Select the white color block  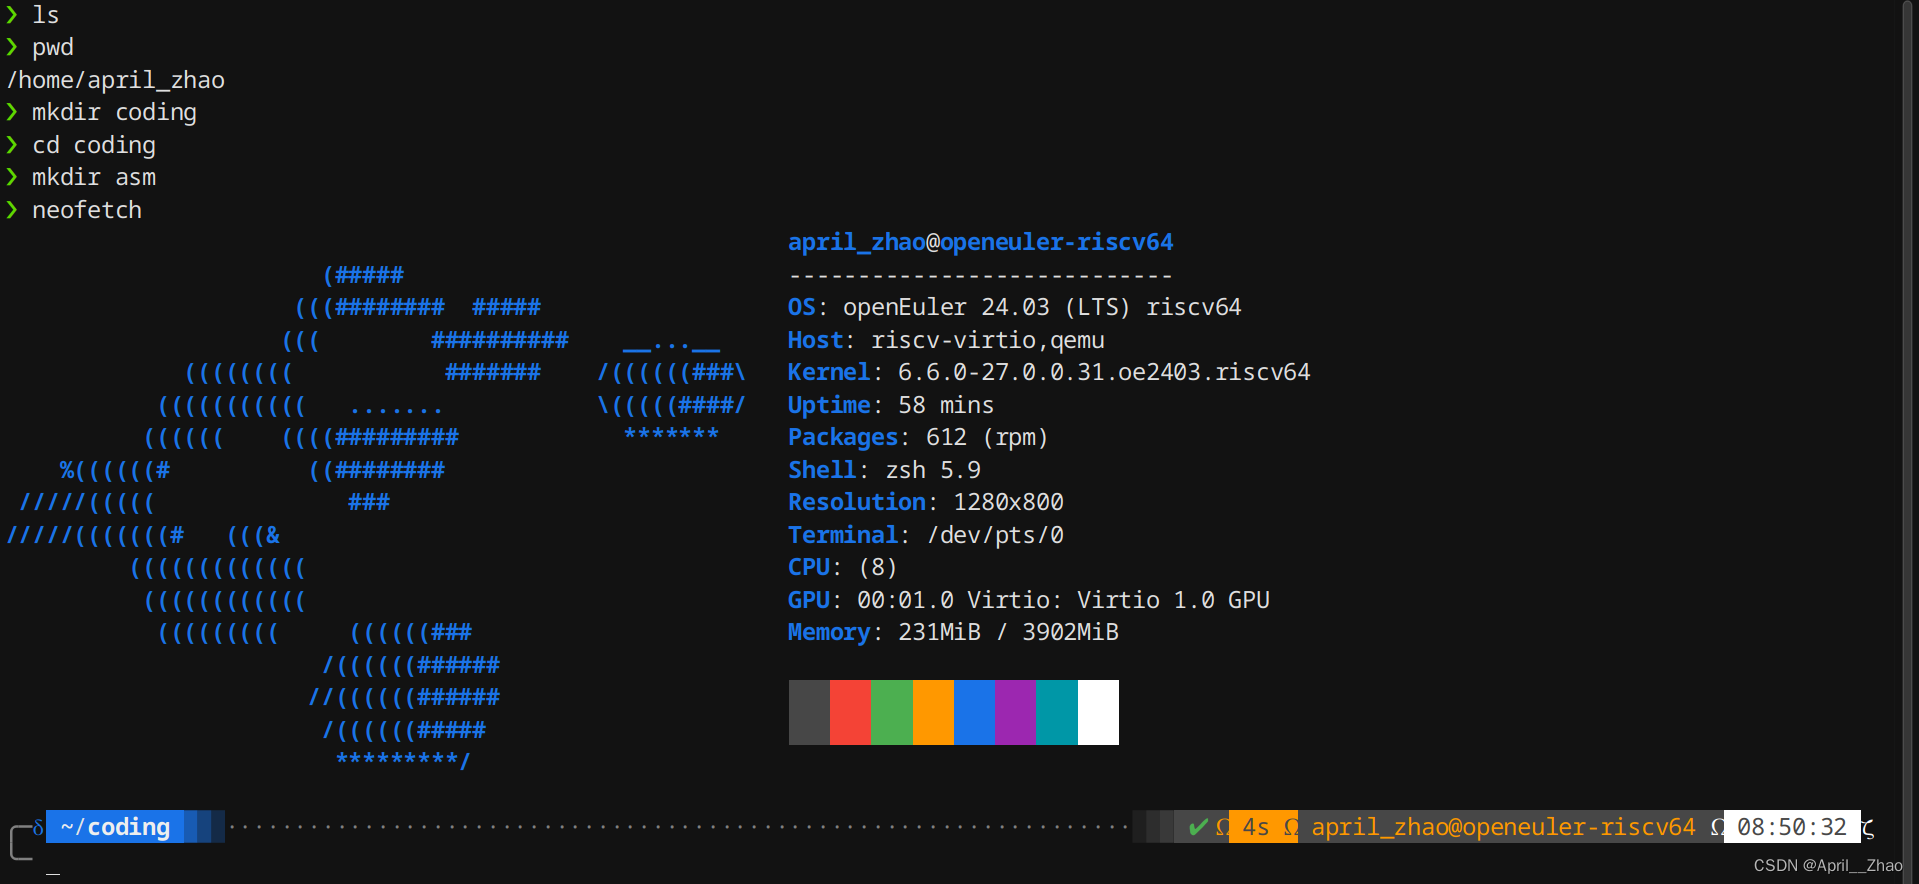click(1098, 712)
